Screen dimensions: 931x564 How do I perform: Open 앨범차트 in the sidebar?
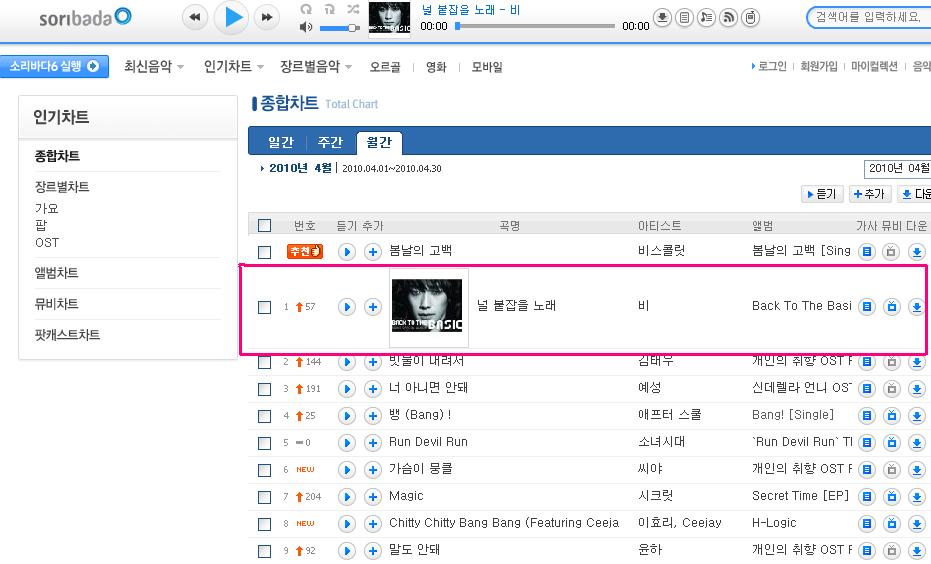tap(56, 273)
